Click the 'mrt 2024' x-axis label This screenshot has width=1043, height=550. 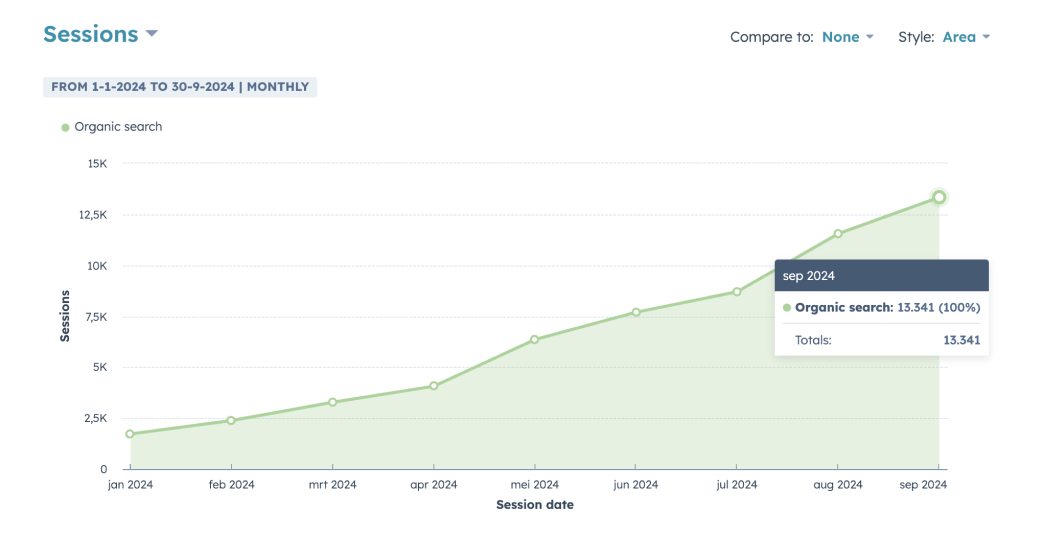click(x=333, y=485)
